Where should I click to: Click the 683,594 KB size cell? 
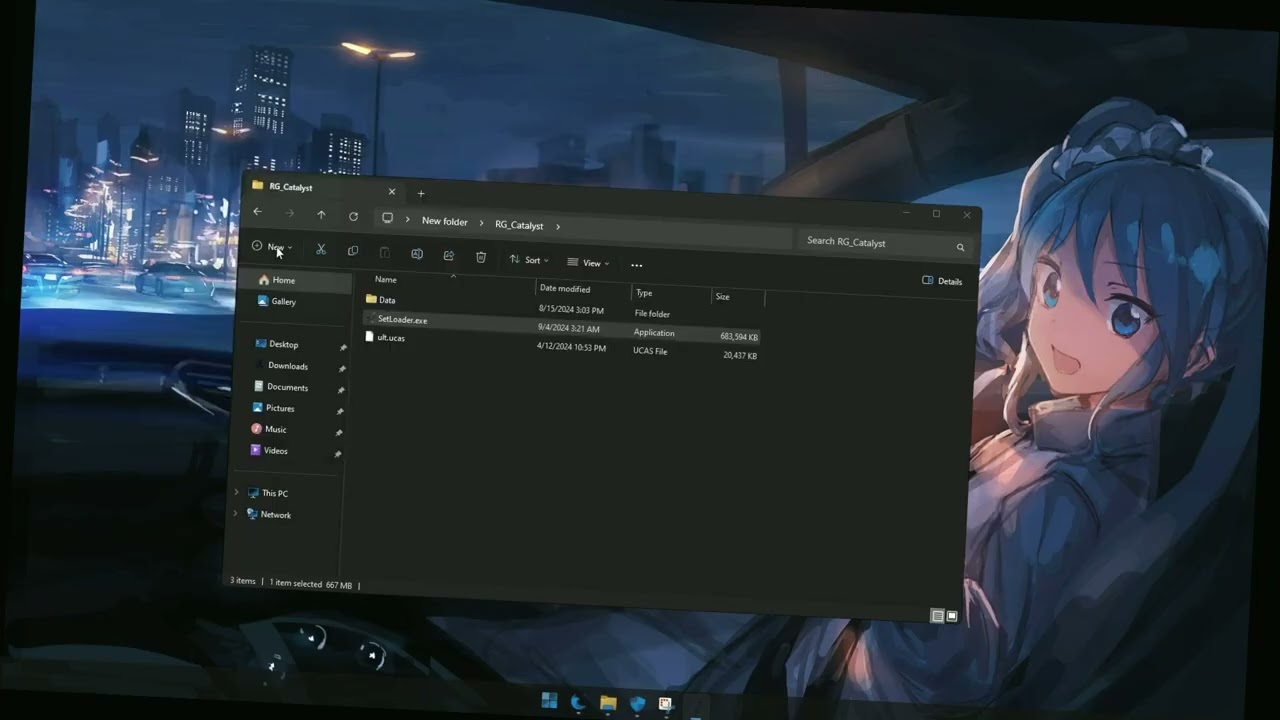pos(739,337)
